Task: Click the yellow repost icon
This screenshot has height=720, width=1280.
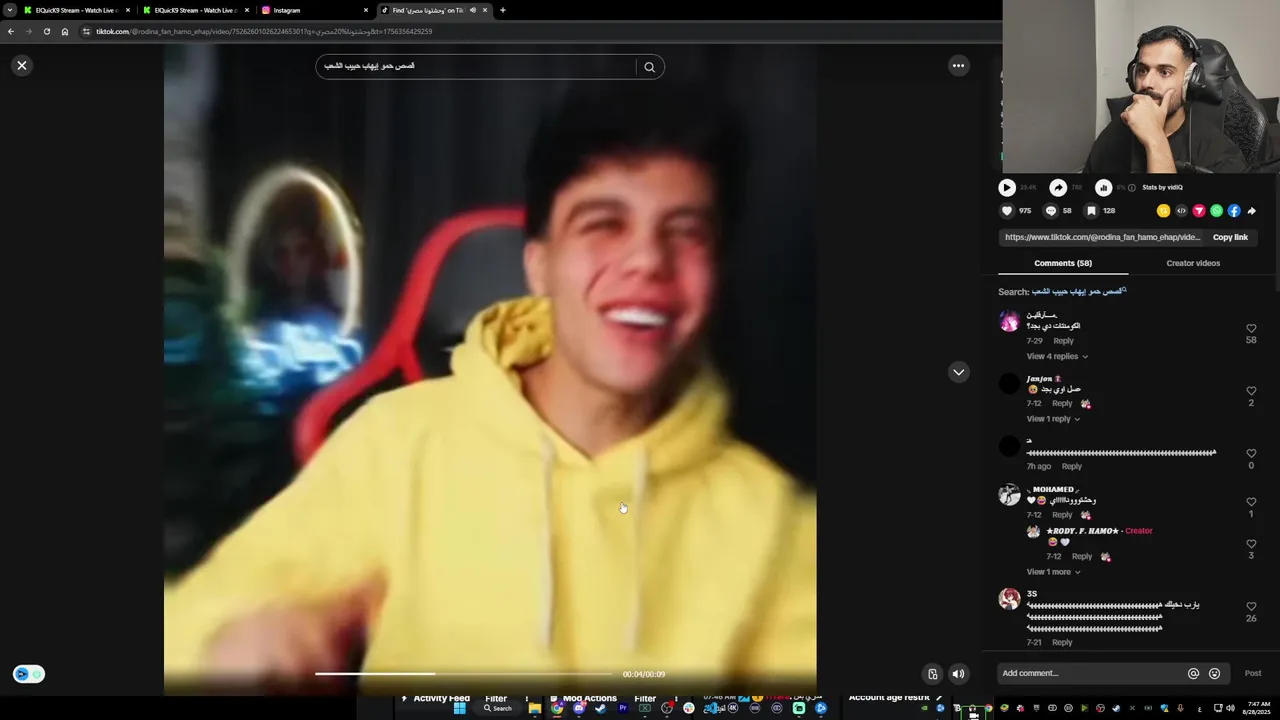Action: (x=1163, y=211)
